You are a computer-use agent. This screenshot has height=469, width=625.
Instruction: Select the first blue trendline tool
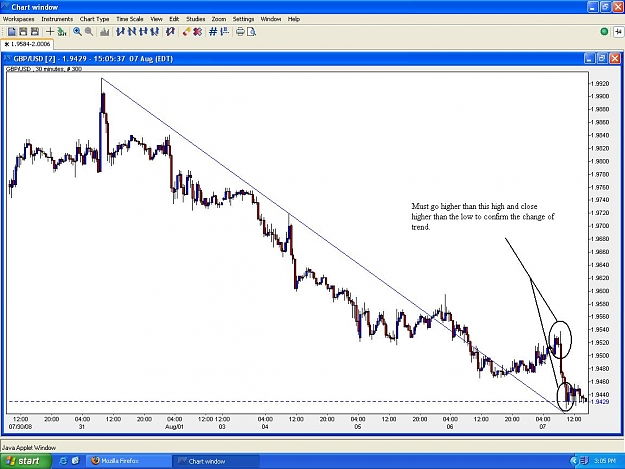(120, 32)
